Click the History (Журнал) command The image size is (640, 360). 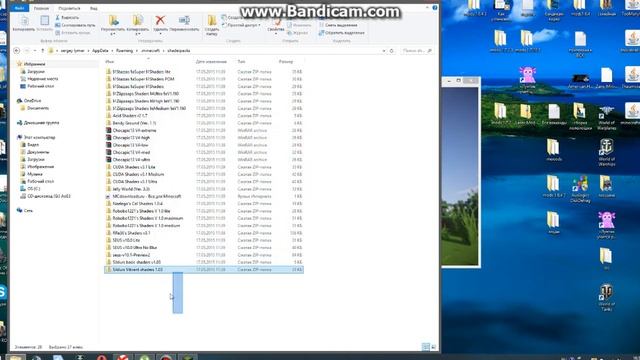[297, 33]
